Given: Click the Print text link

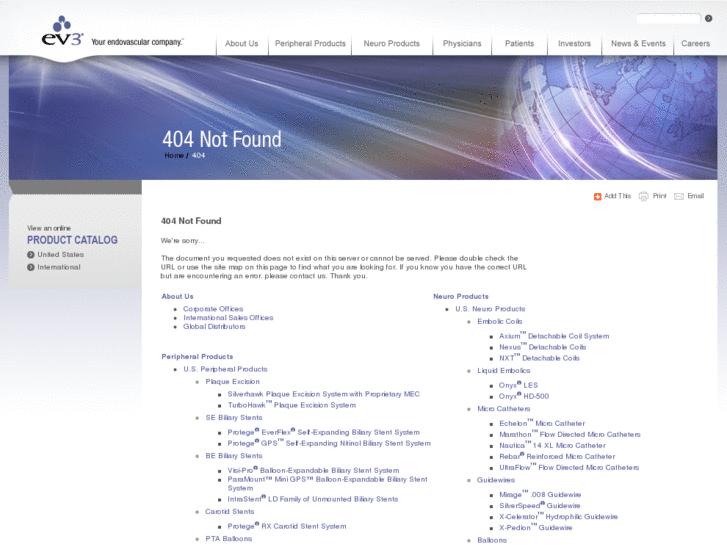Looking at the screenshot, I should pos(659,196).
